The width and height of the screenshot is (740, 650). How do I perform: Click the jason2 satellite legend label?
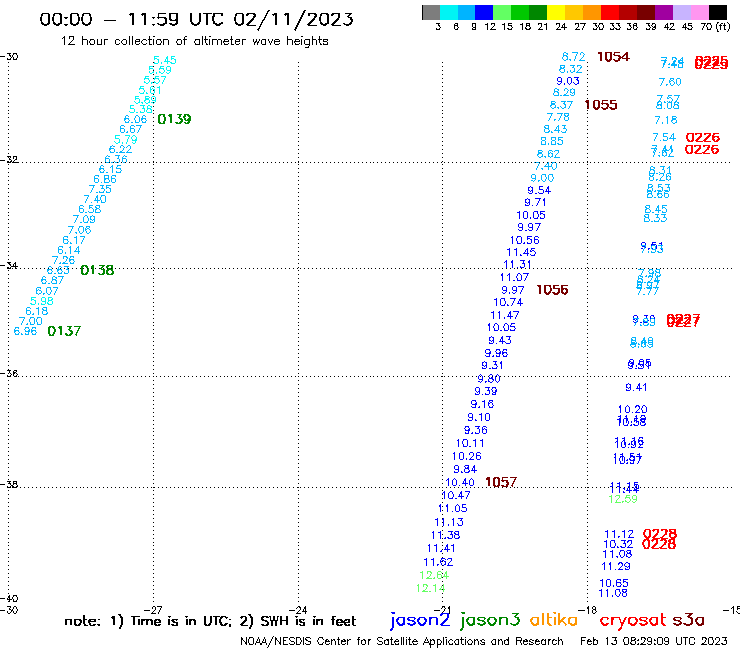[x=420, y=620]
